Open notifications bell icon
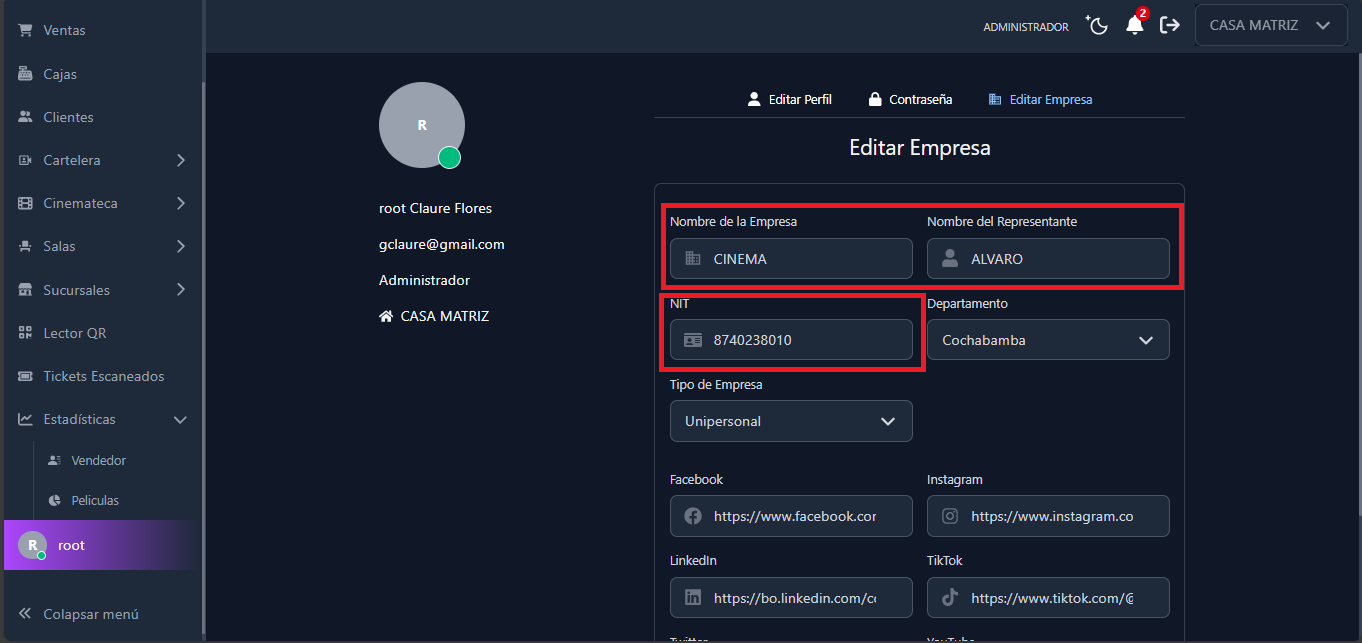The image size is (1362, 643). (1134, 26)
